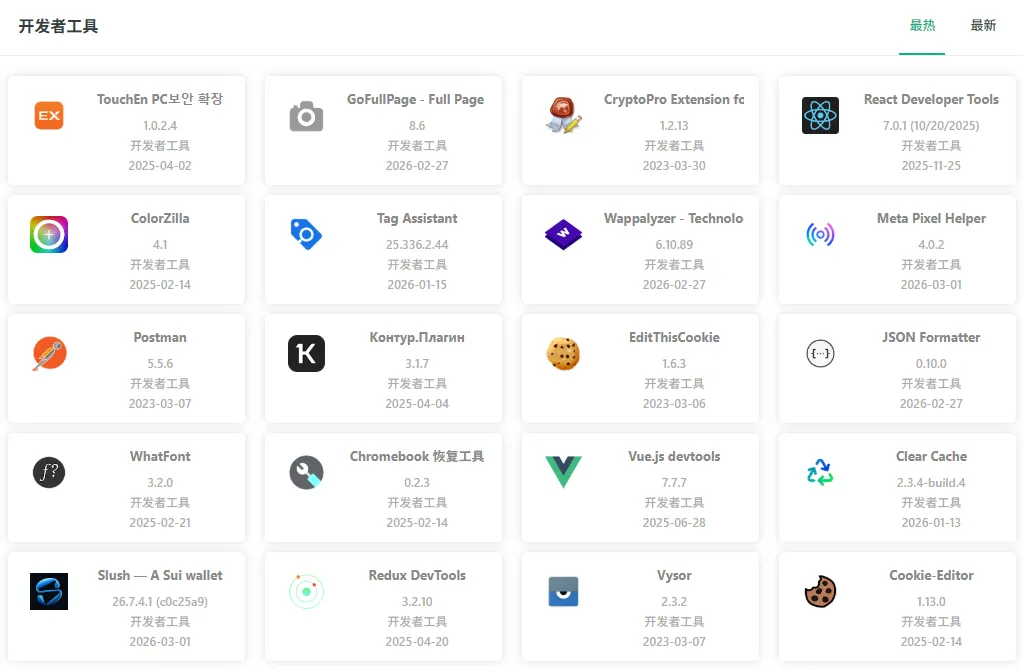Click the date 2026-01-13
Viewport: 1023px width, 670px height.
pos(931,523)
